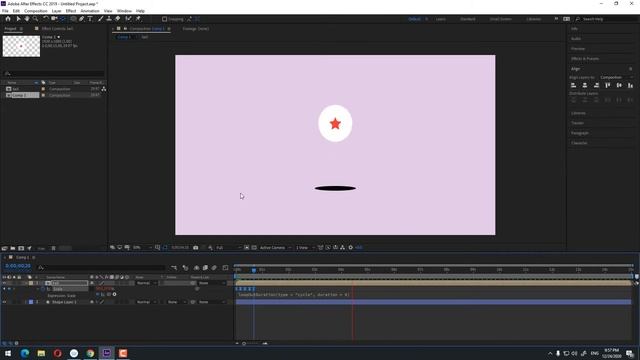Open the Composition Mini-Flowchart in timeline
Image resolution: width=640 pixels, height=360 pixels.
point(174,268)
